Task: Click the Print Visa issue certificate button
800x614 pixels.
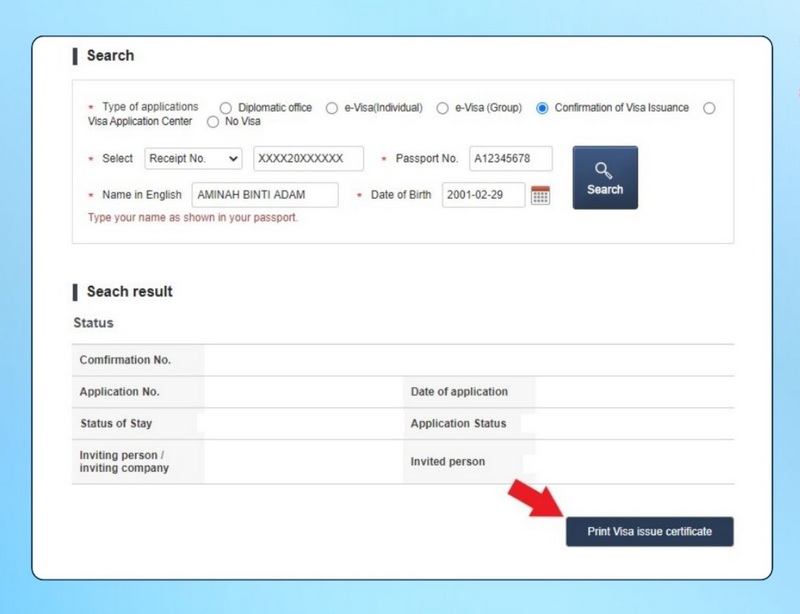Action: 649,531
